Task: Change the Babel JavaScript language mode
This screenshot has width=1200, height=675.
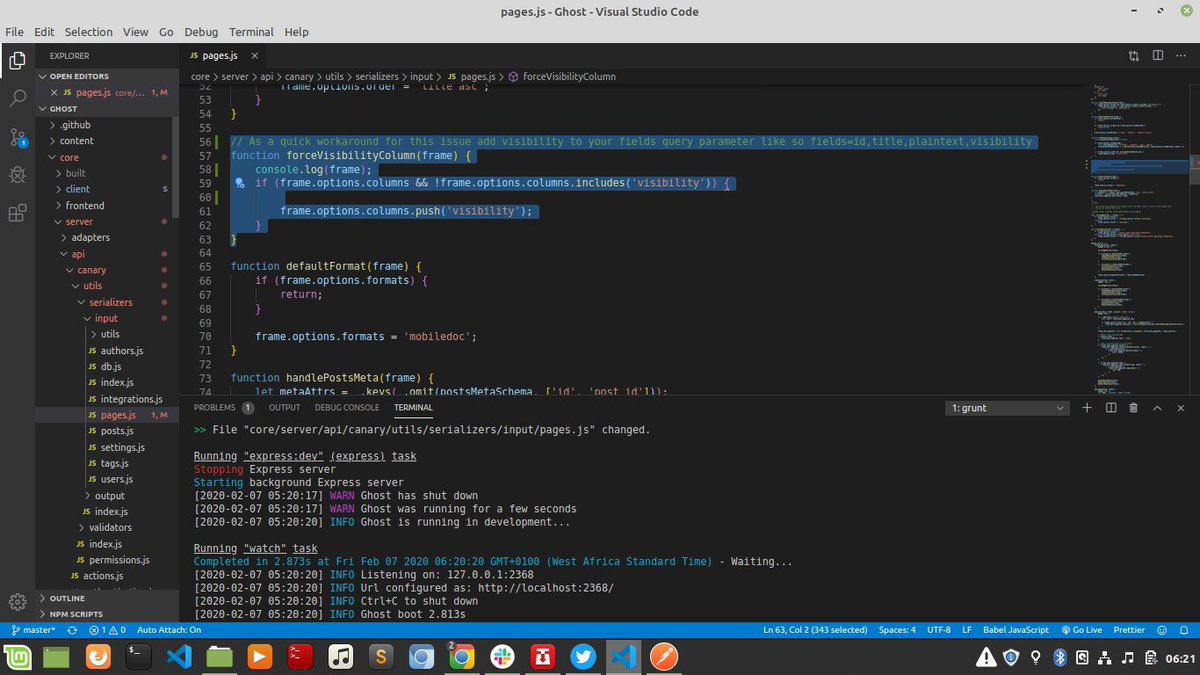Action: point(1015,630)
